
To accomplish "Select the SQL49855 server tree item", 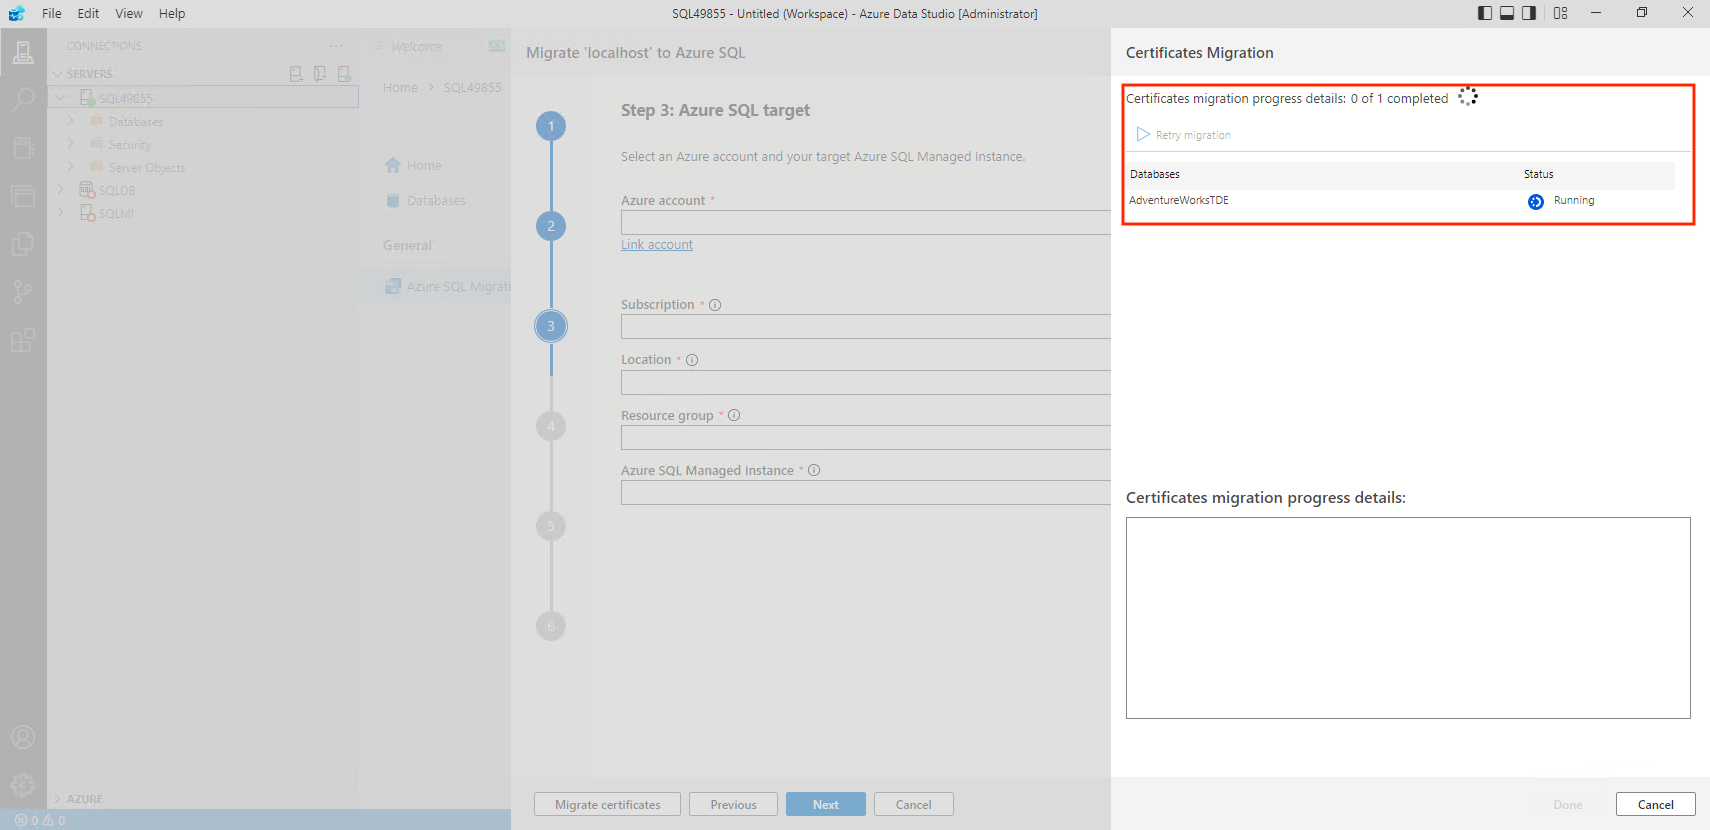I will pyautogui.click(x=204, y=98).
